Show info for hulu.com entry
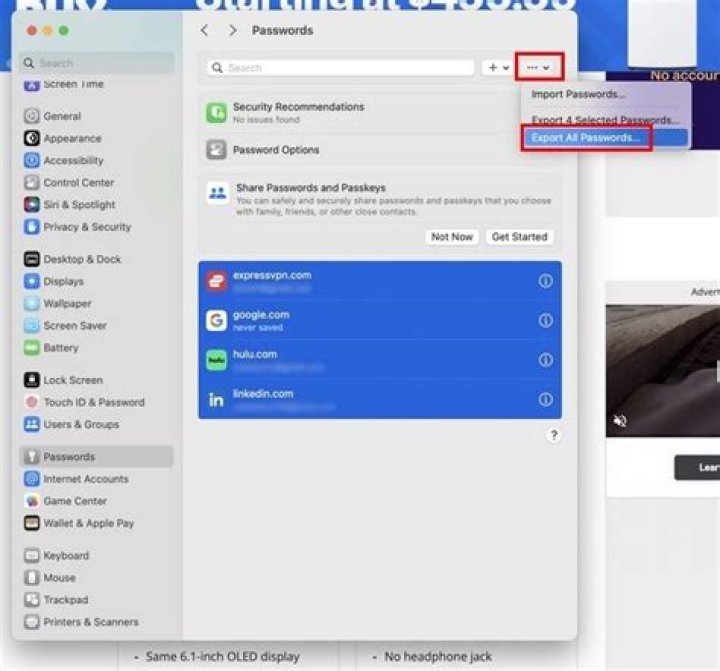Image resolution: width=720 pixels, height=671 pixels. 545,360
